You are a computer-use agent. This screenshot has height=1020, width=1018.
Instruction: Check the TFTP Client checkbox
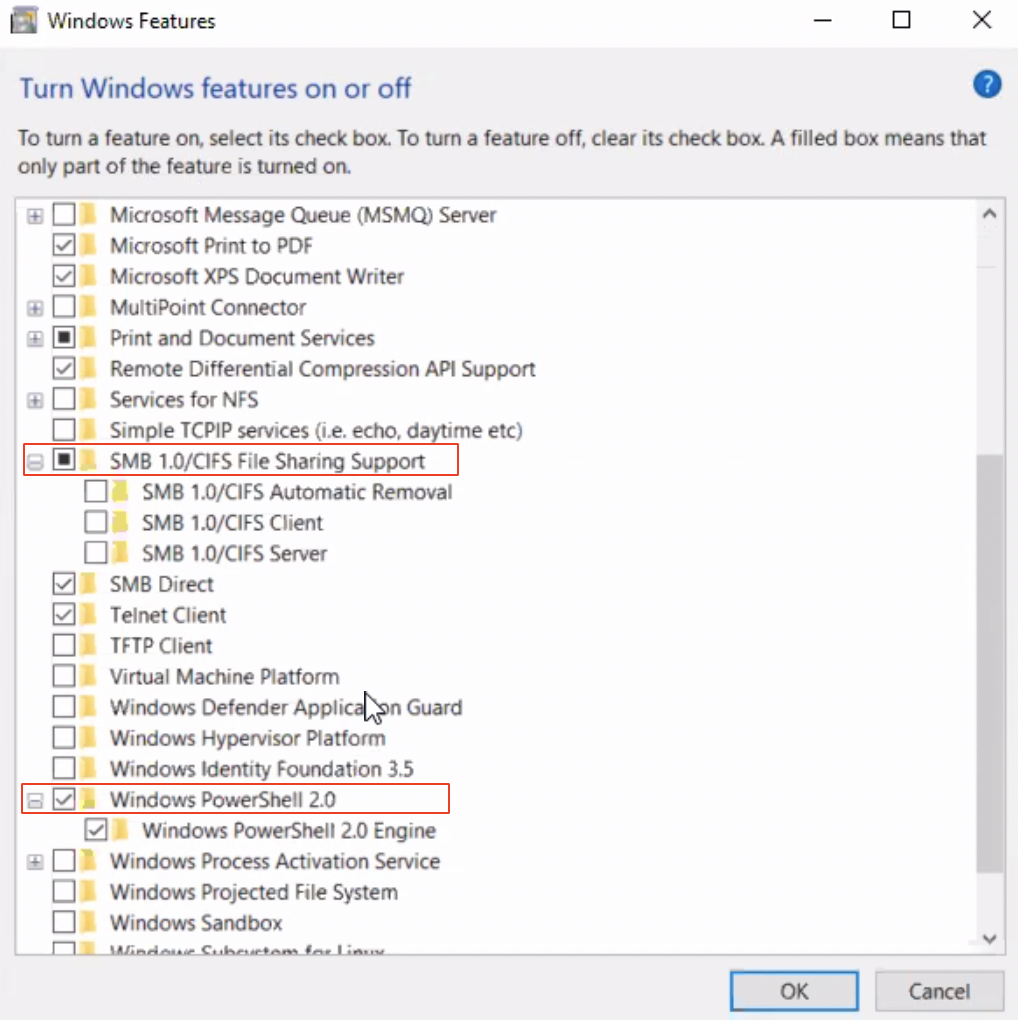tap(64, 645)
